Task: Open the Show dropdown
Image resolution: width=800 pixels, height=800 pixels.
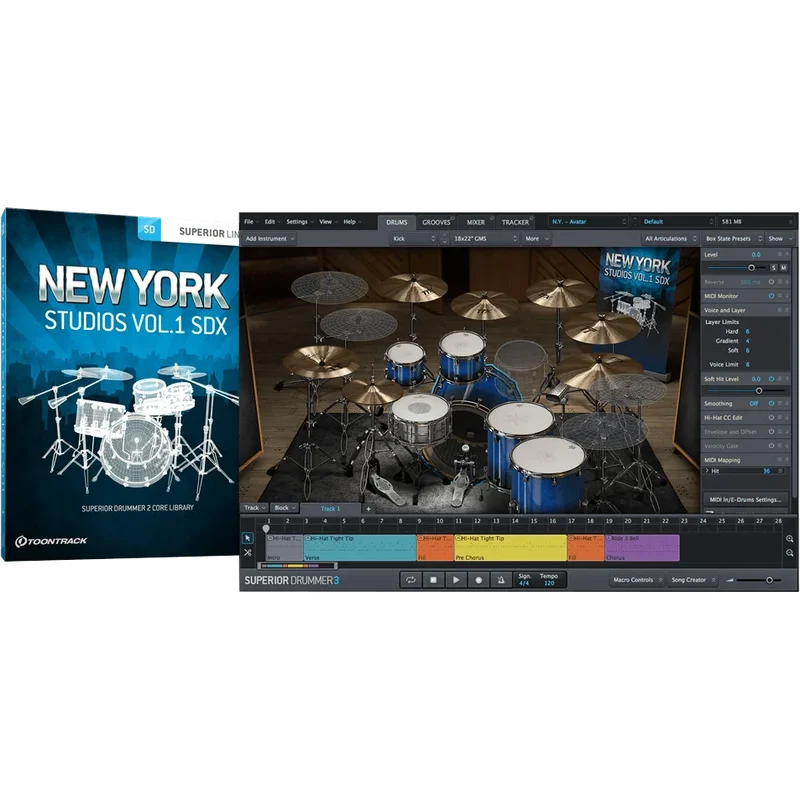Action: click(x=779, y=239)
